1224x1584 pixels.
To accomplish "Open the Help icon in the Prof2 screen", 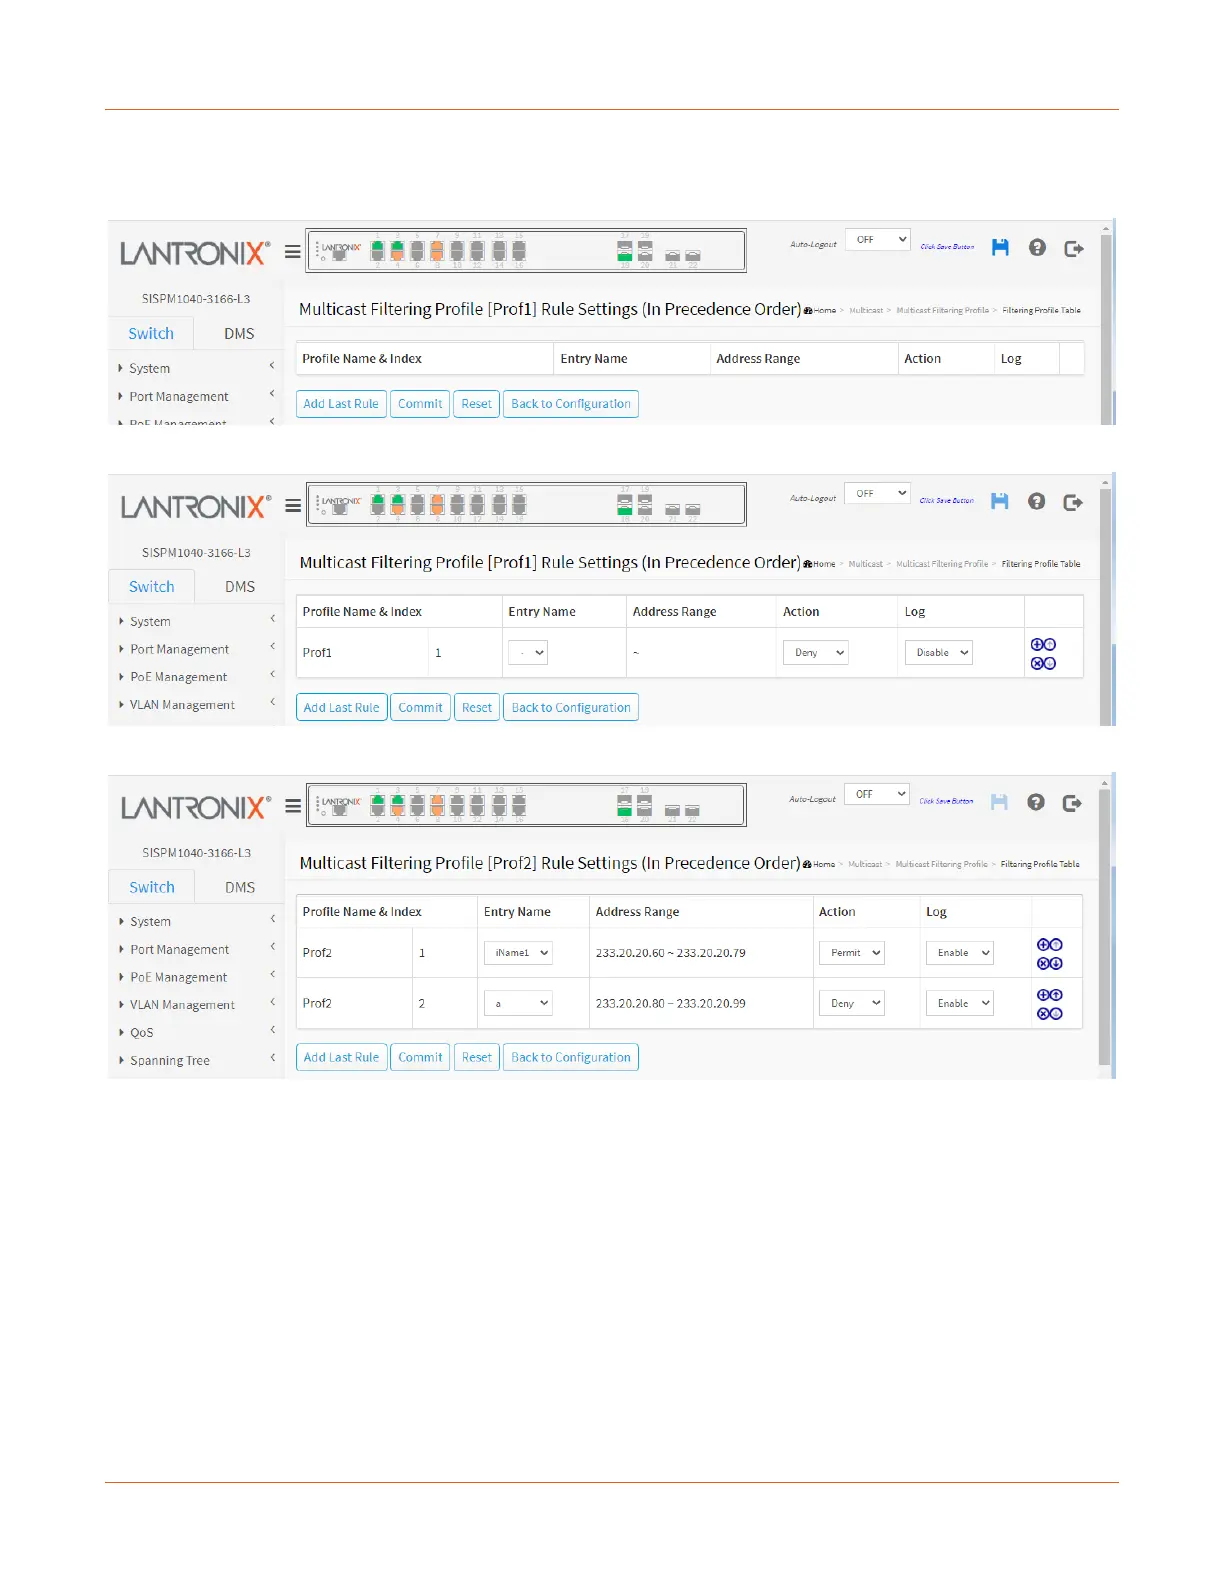I will (x=1036, y=802).
